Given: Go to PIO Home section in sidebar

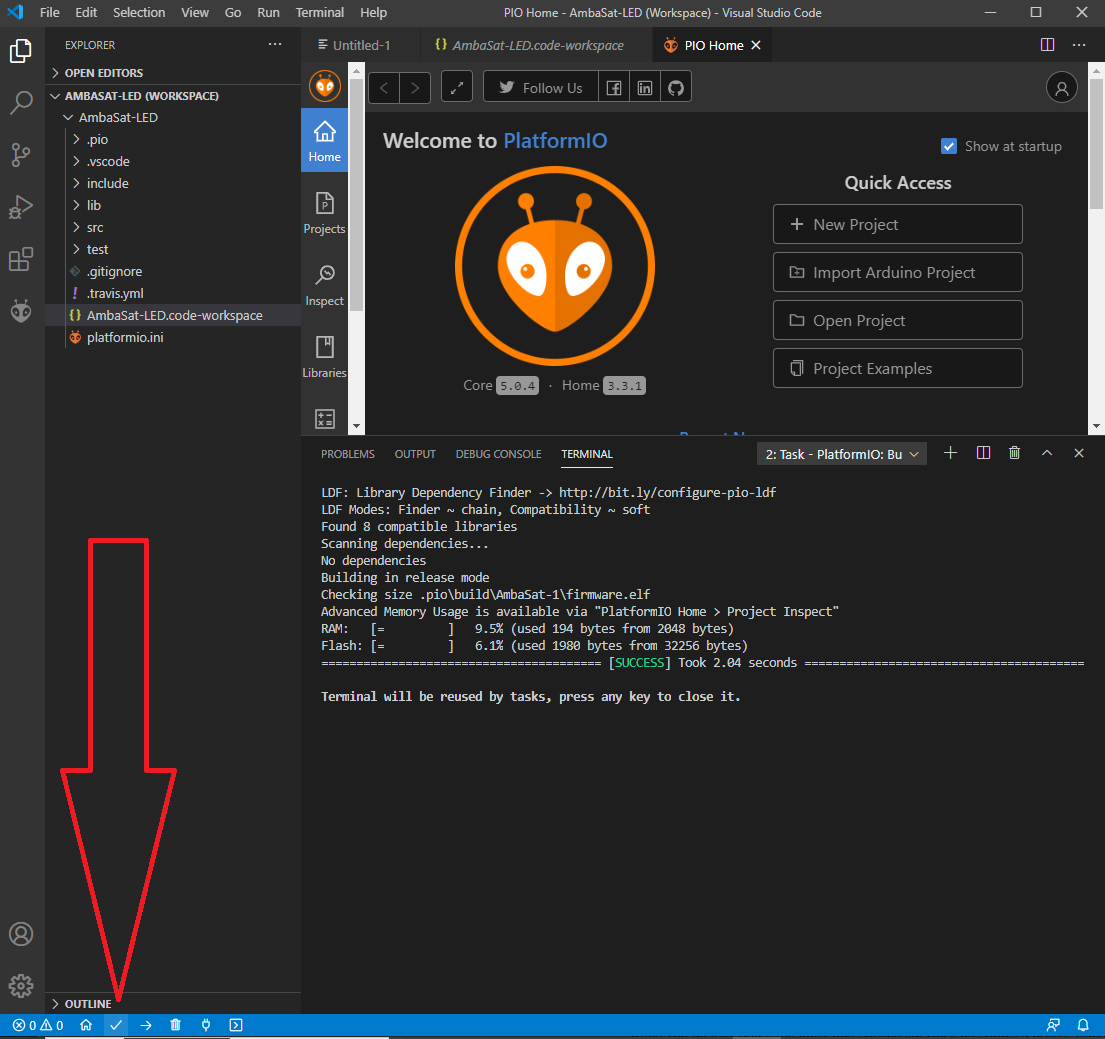Looking at the screenshot, I should tap(324, 140).
